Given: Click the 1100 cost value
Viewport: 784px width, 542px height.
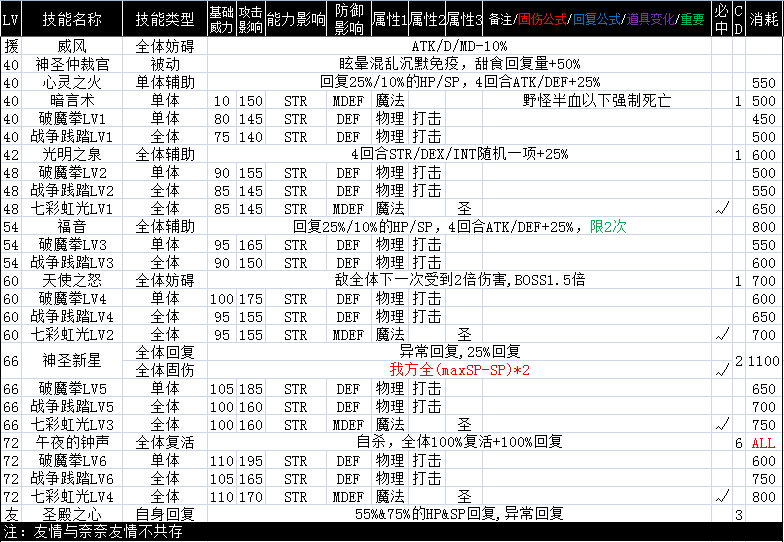Looking at the screenshot, I should coord(764,360).
